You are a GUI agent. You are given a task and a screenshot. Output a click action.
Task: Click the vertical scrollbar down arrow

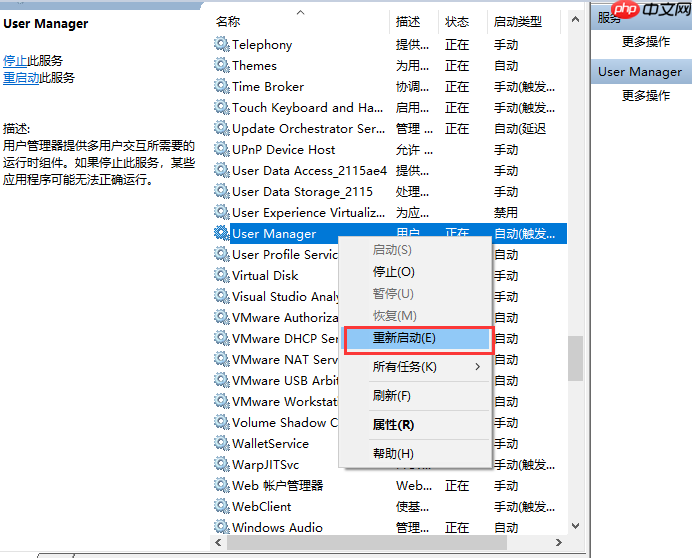coord(575,525)
